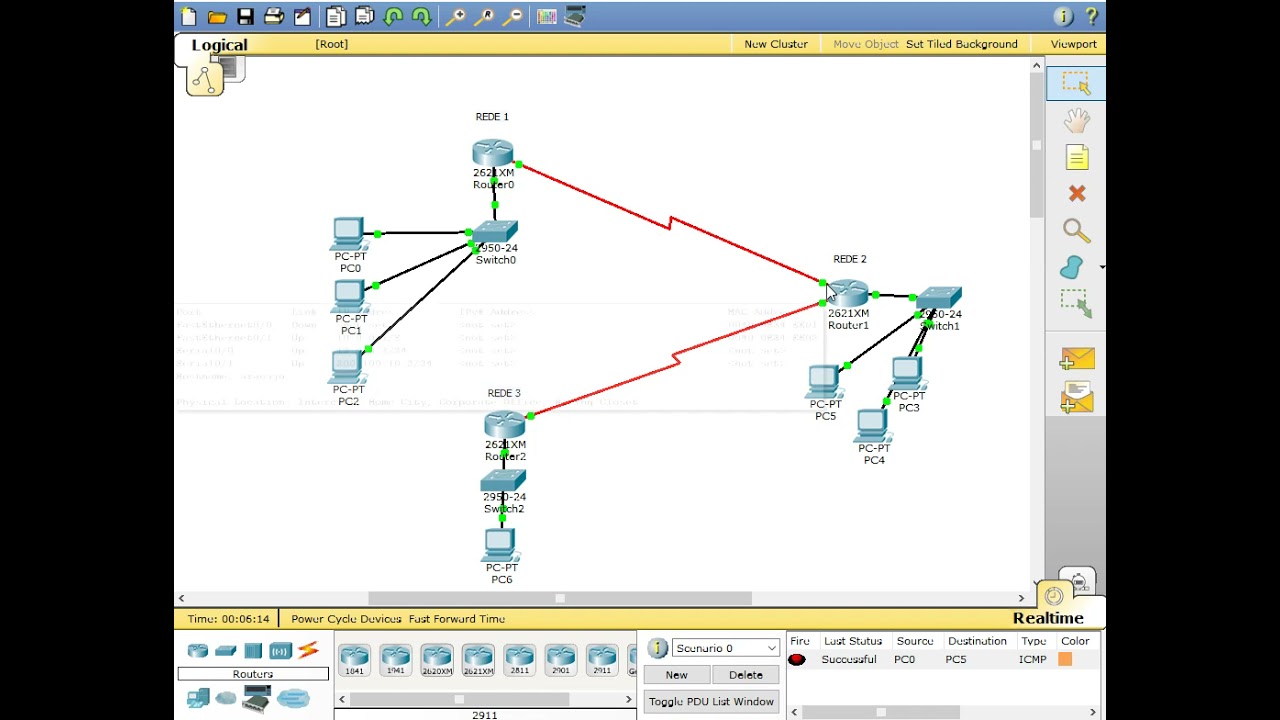This screenshot has height=720, width=1280.
Task: Choose the Multiuser Connection category
Action: click(x=294, y=698)
